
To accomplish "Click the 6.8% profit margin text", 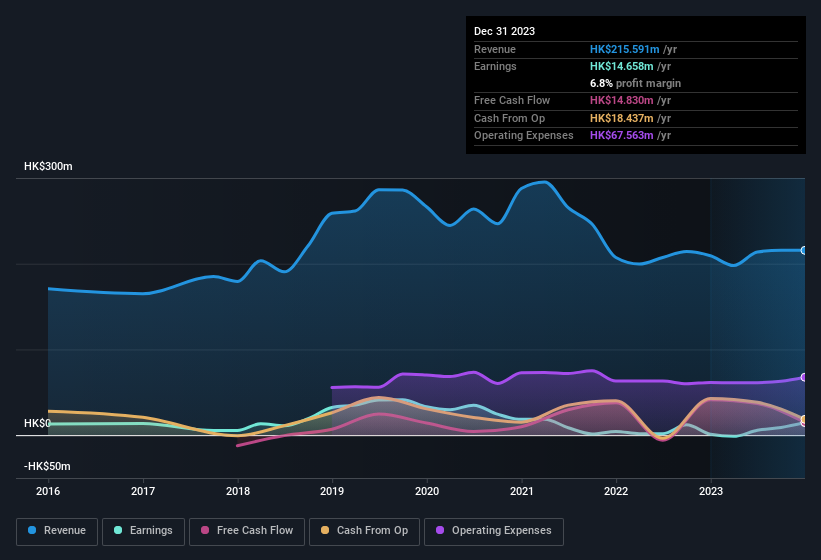I will [635, 83].
